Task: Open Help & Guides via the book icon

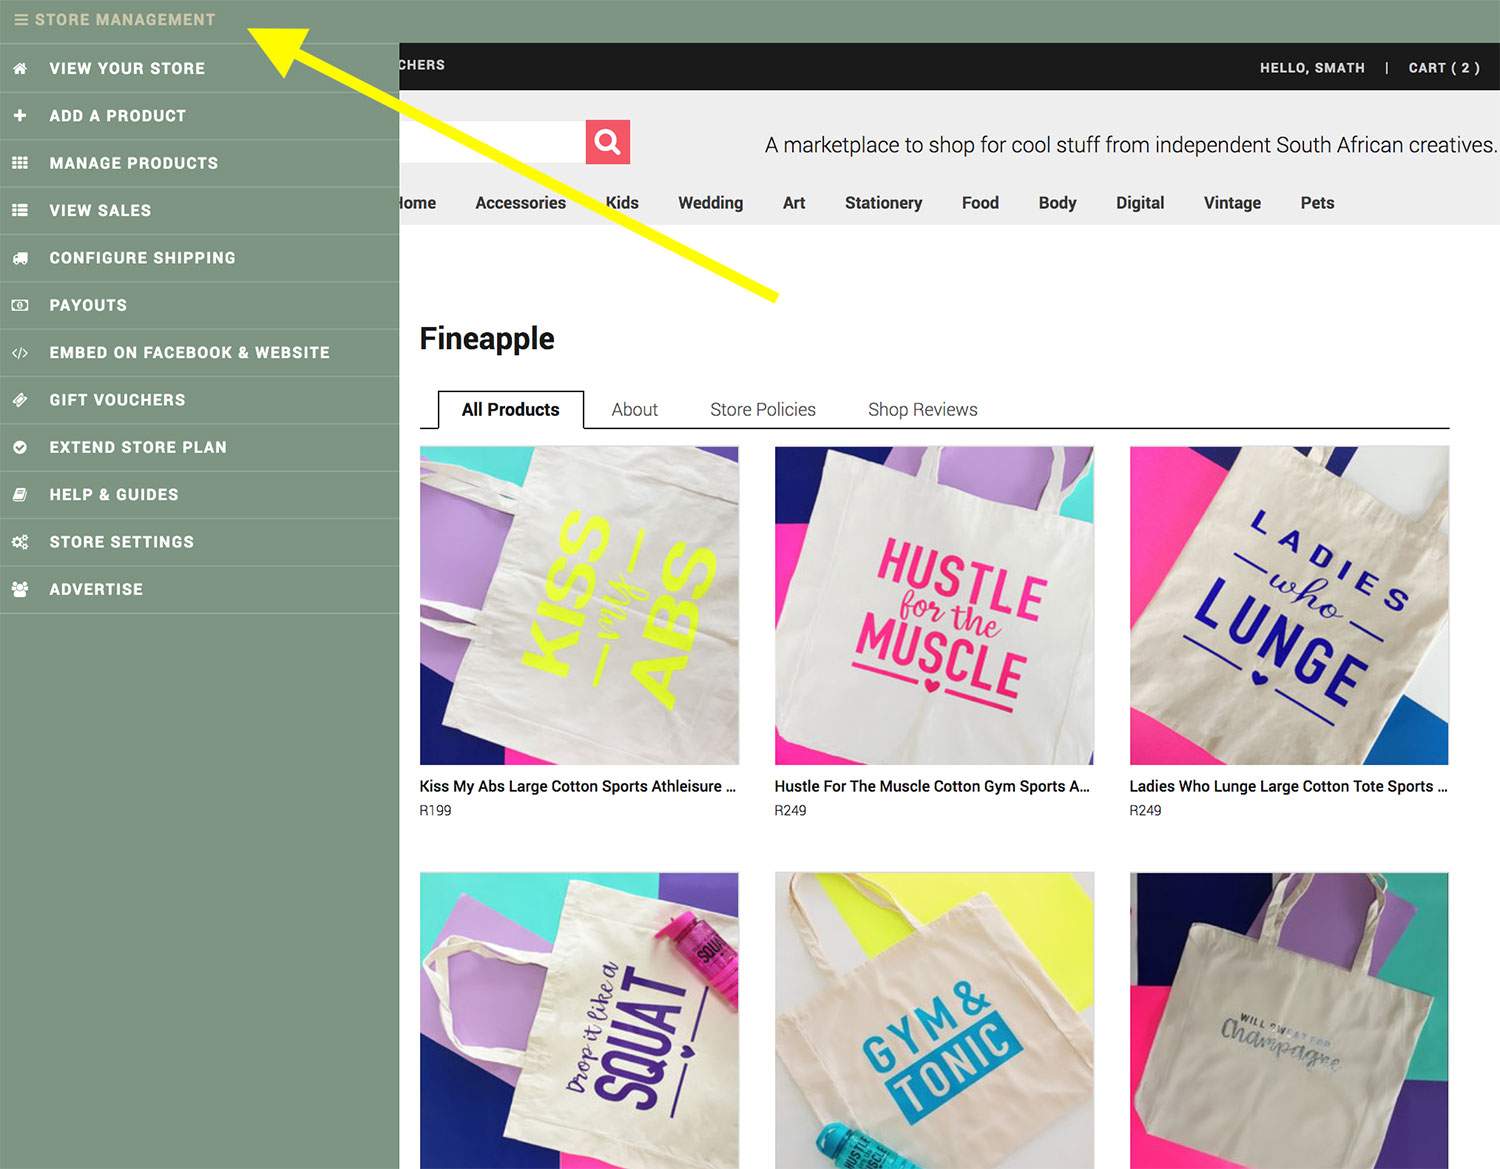Action: coord(20,494)
